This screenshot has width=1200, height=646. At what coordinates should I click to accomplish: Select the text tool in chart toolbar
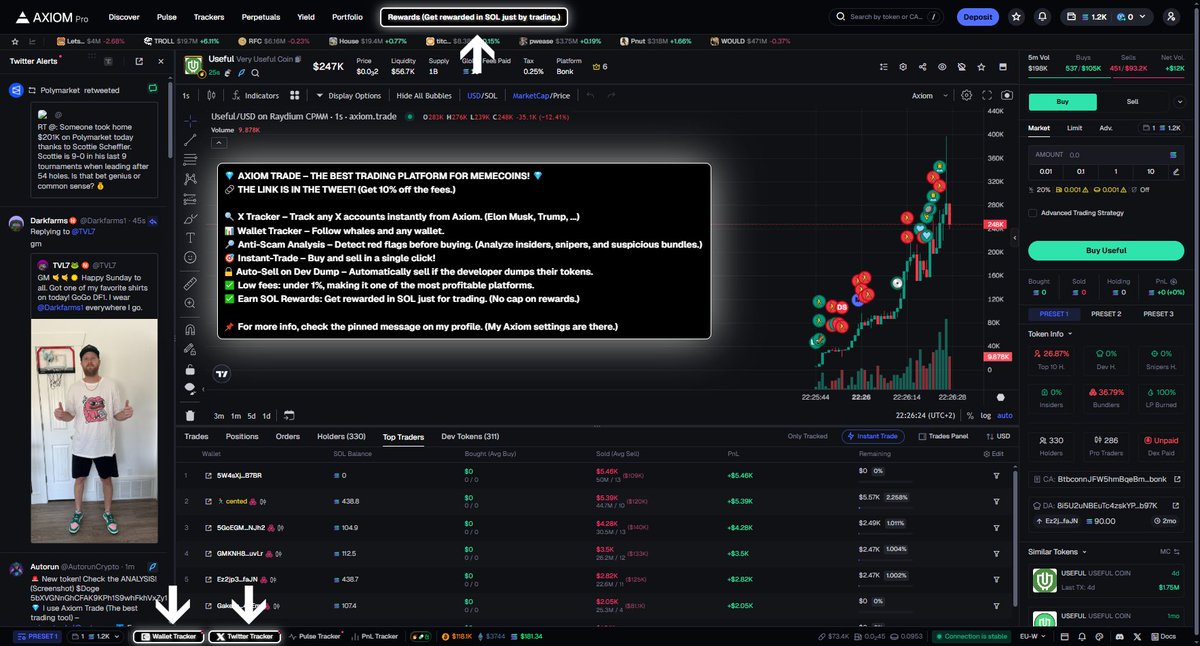(x=190, y=238)
